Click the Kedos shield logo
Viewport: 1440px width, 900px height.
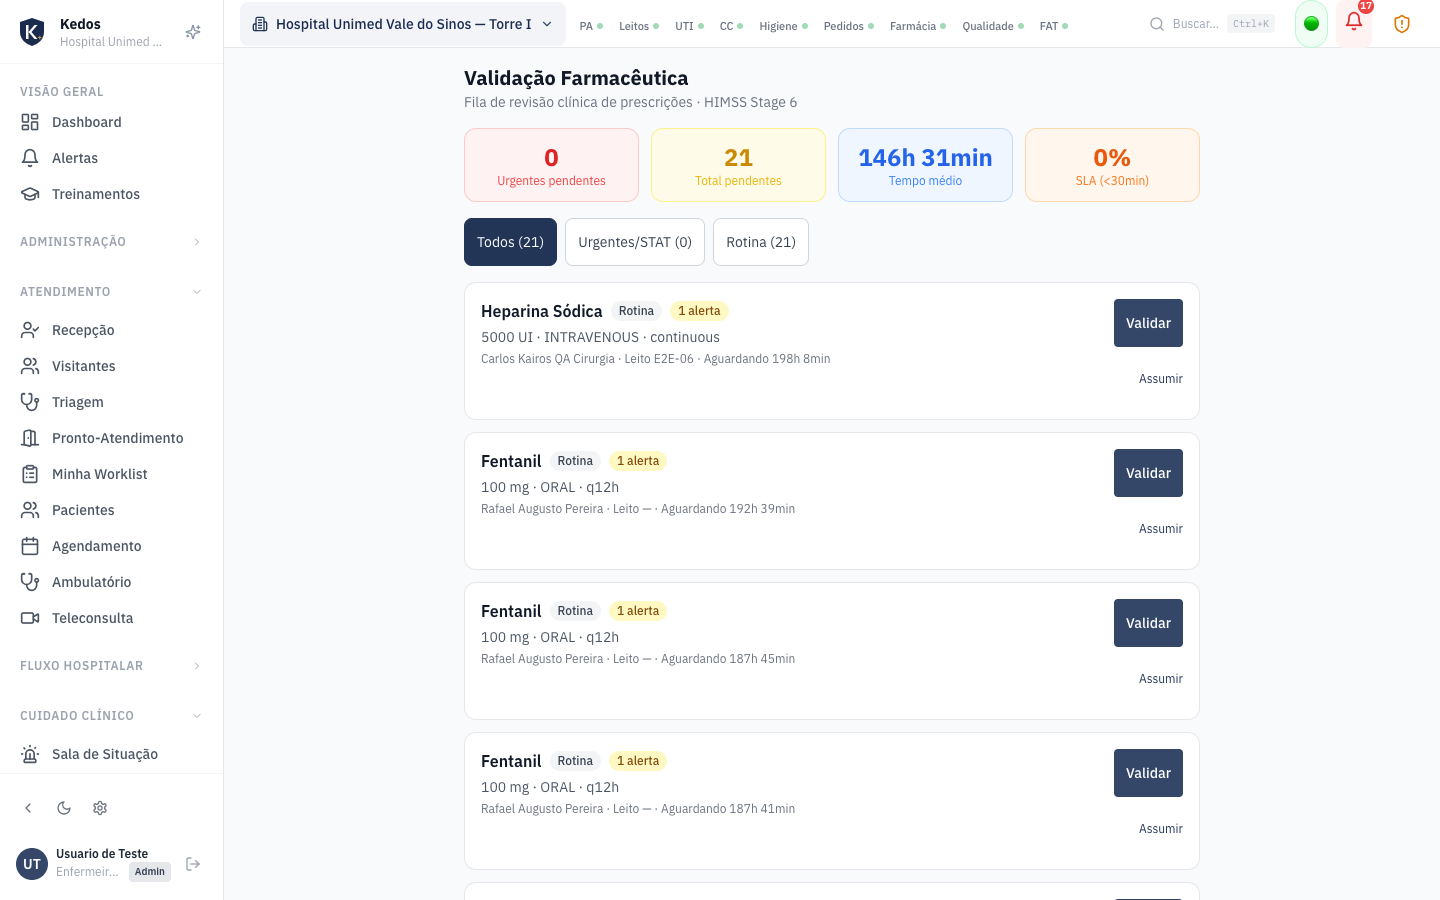coord(32,32)
